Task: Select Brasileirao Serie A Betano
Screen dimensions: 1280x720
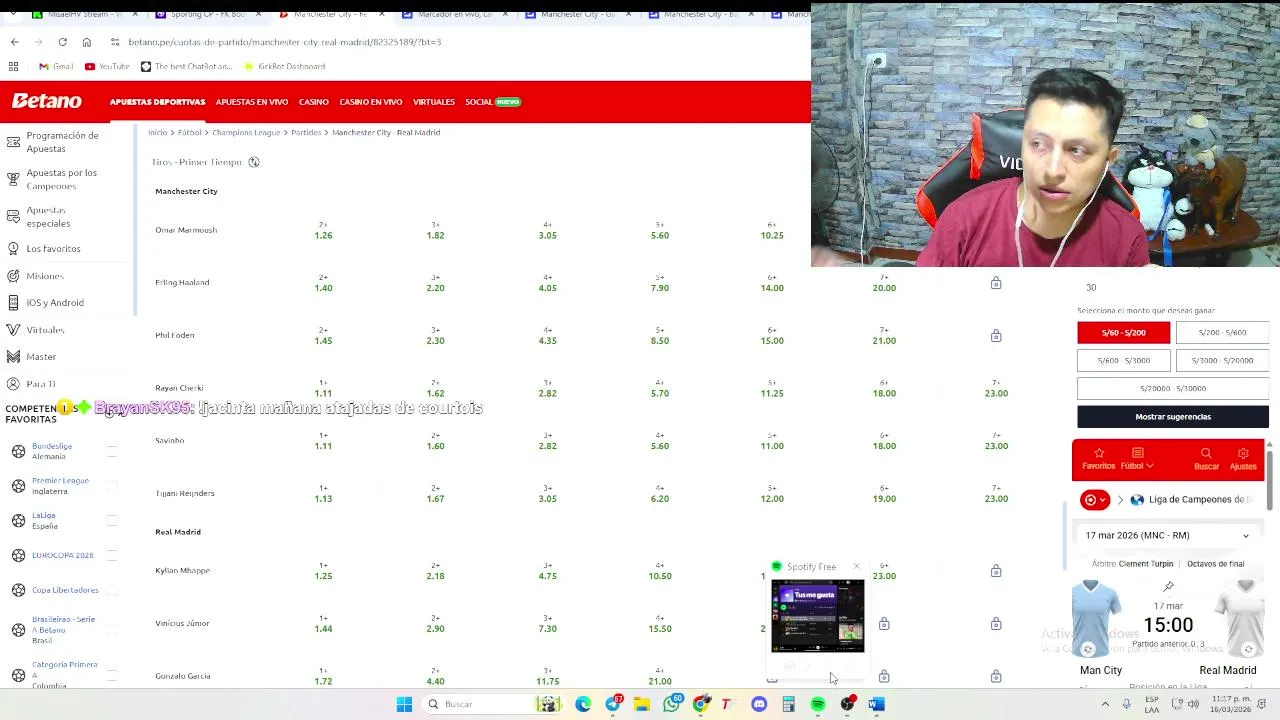Action: pyautogui.click(x=63, y=630)
